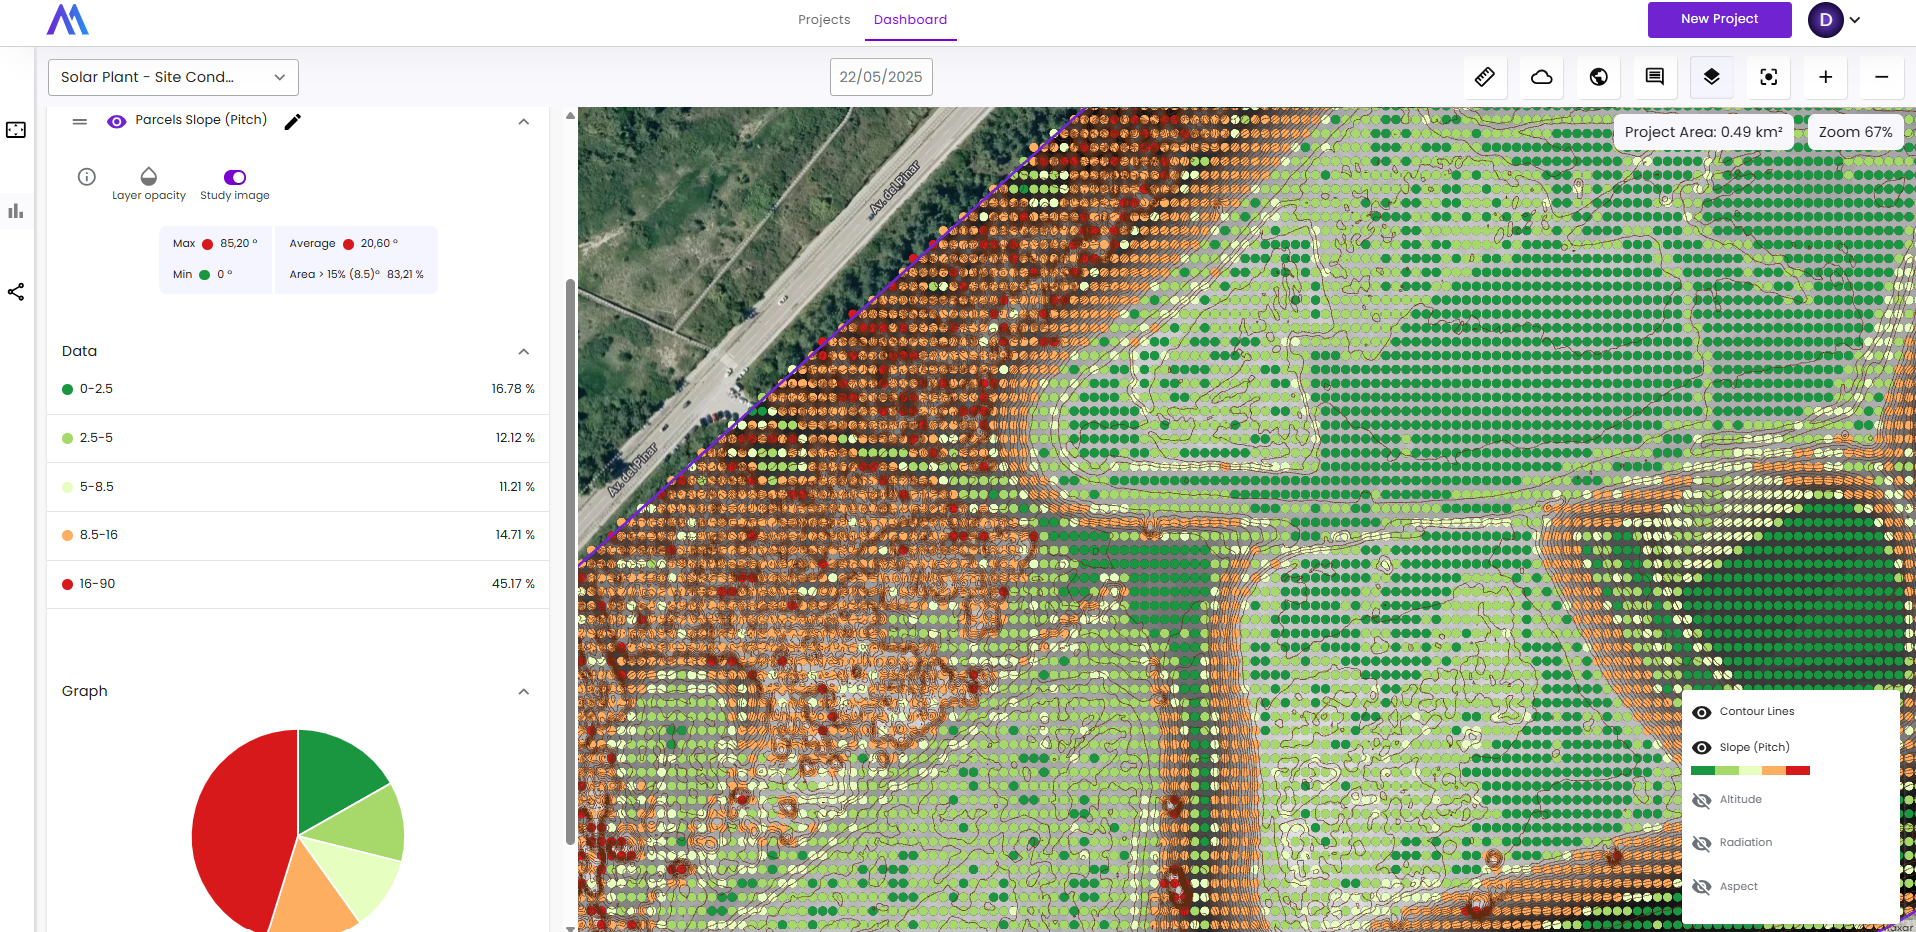Click the cloud icon in toolbar

pyautogui.click(x=1541, y=77)
